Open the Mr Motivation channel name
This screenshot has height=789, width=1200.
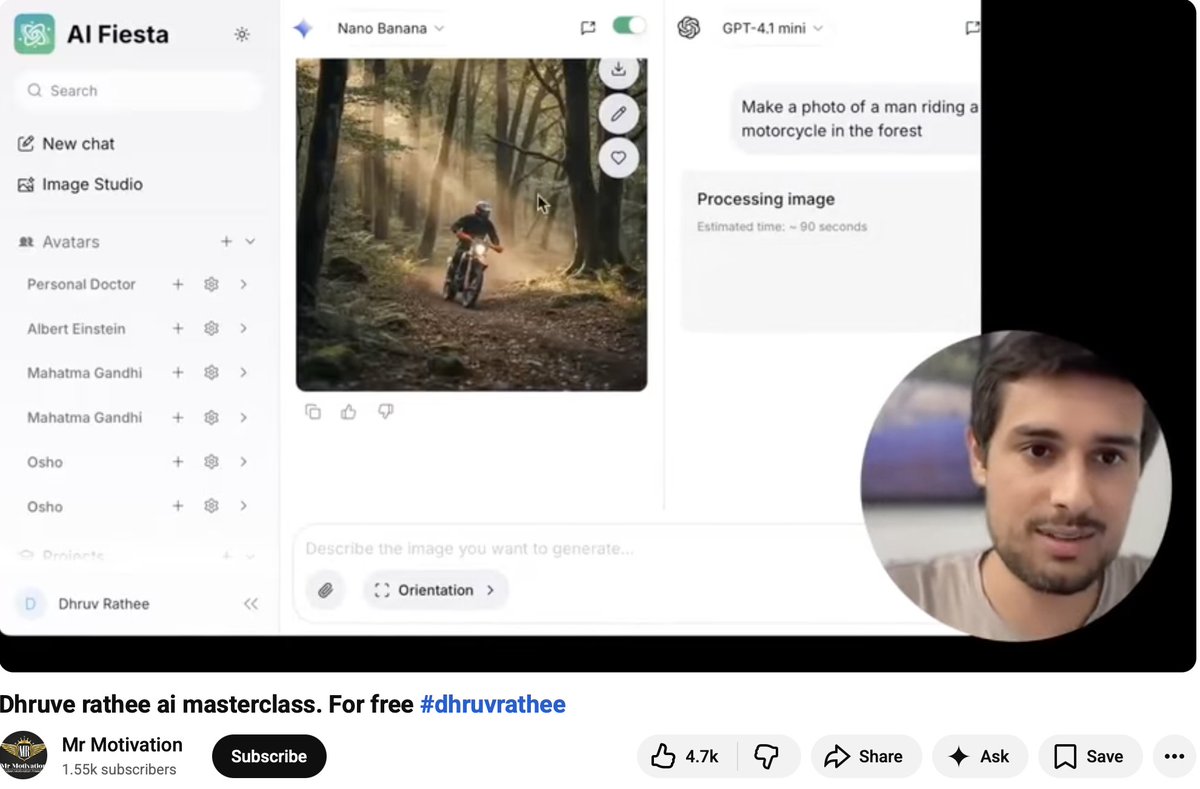[122, 745]
